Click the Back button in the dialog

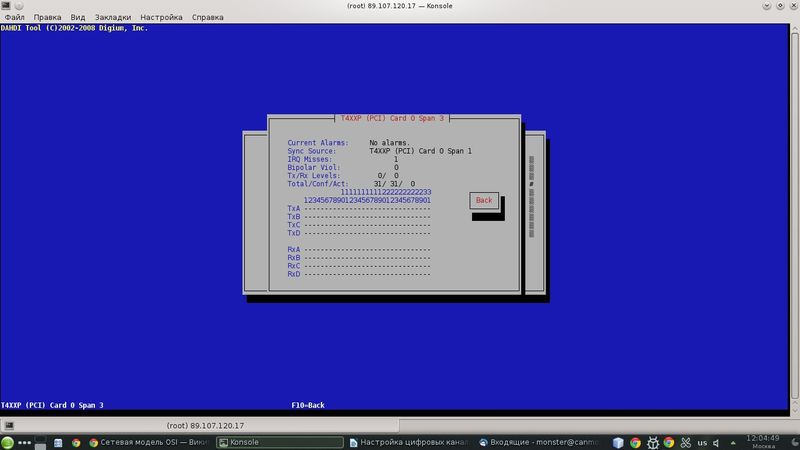coord(484,200)
